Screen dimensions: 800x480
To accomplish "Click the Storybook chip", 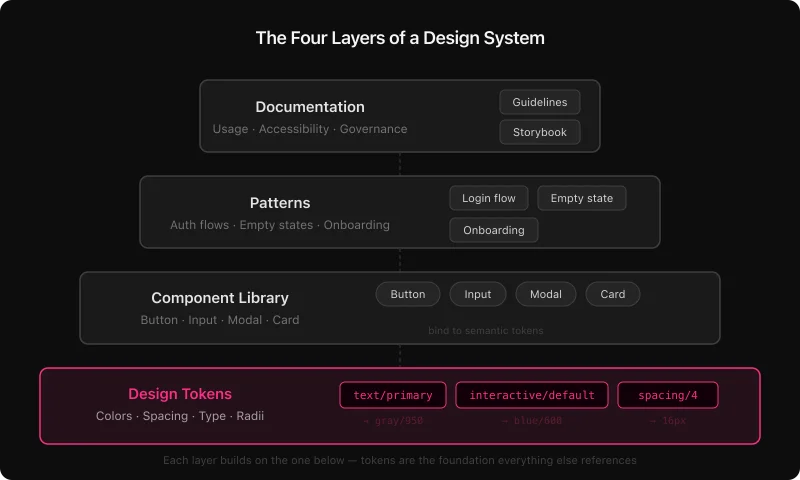I will pyautogui.click(x=540, y=132).
